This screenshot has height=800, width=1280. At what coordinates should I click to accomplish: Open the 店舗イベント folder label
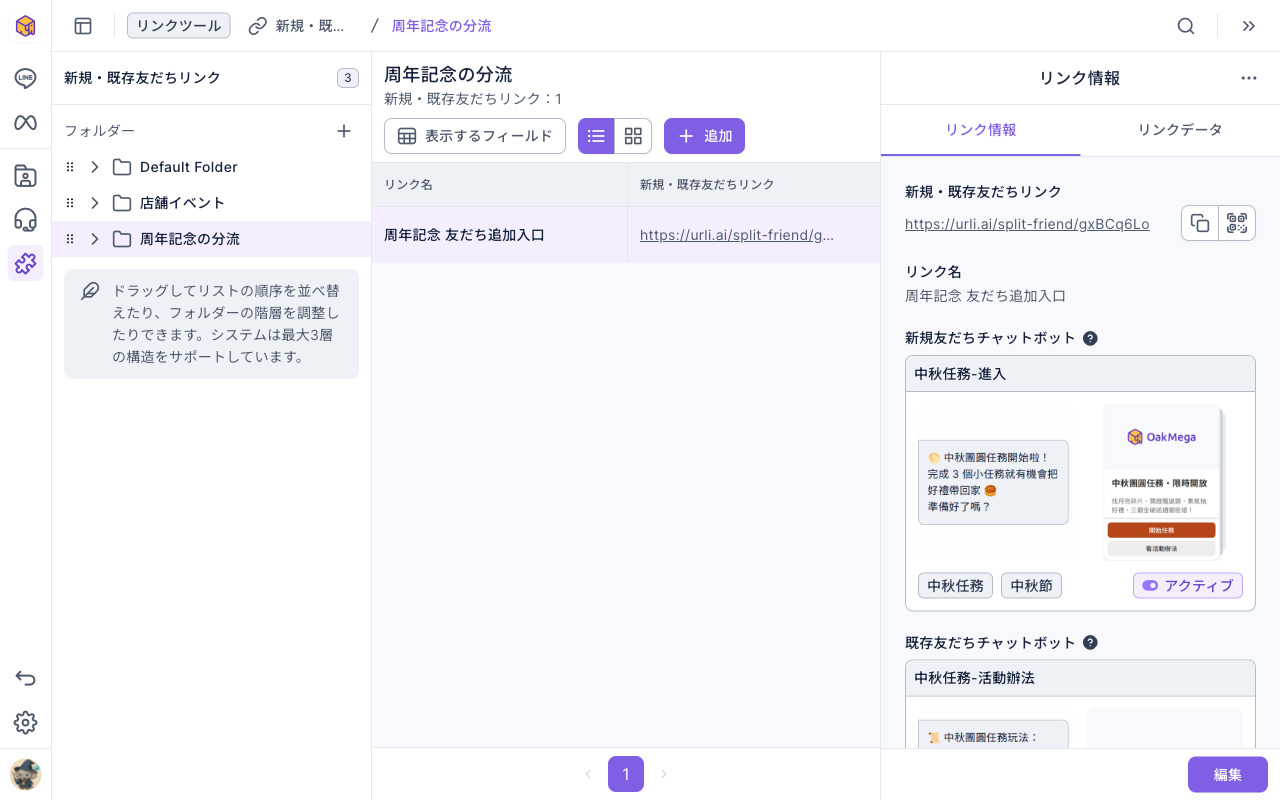183,203
